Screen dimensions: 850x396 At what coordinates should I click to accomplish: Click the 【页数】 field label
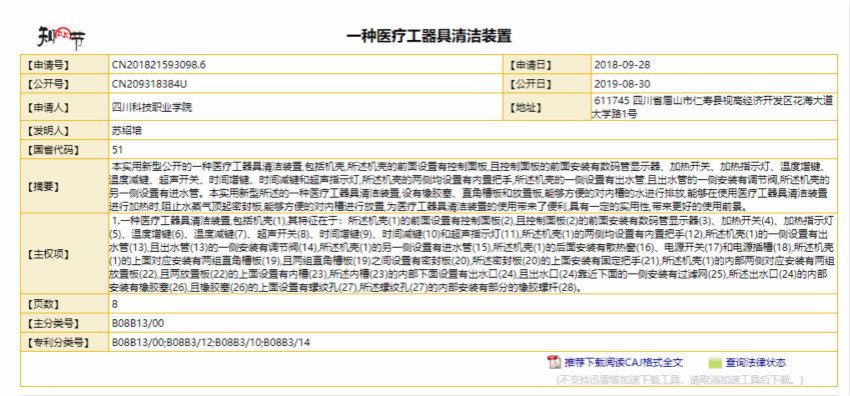pyautogui.click(x=44, y=304)
